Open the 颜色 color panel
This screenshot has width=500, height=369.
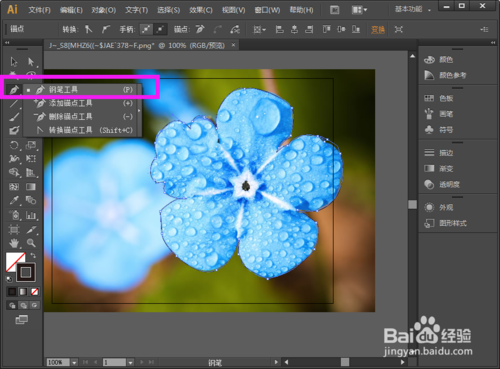click(x=446, y=60)
